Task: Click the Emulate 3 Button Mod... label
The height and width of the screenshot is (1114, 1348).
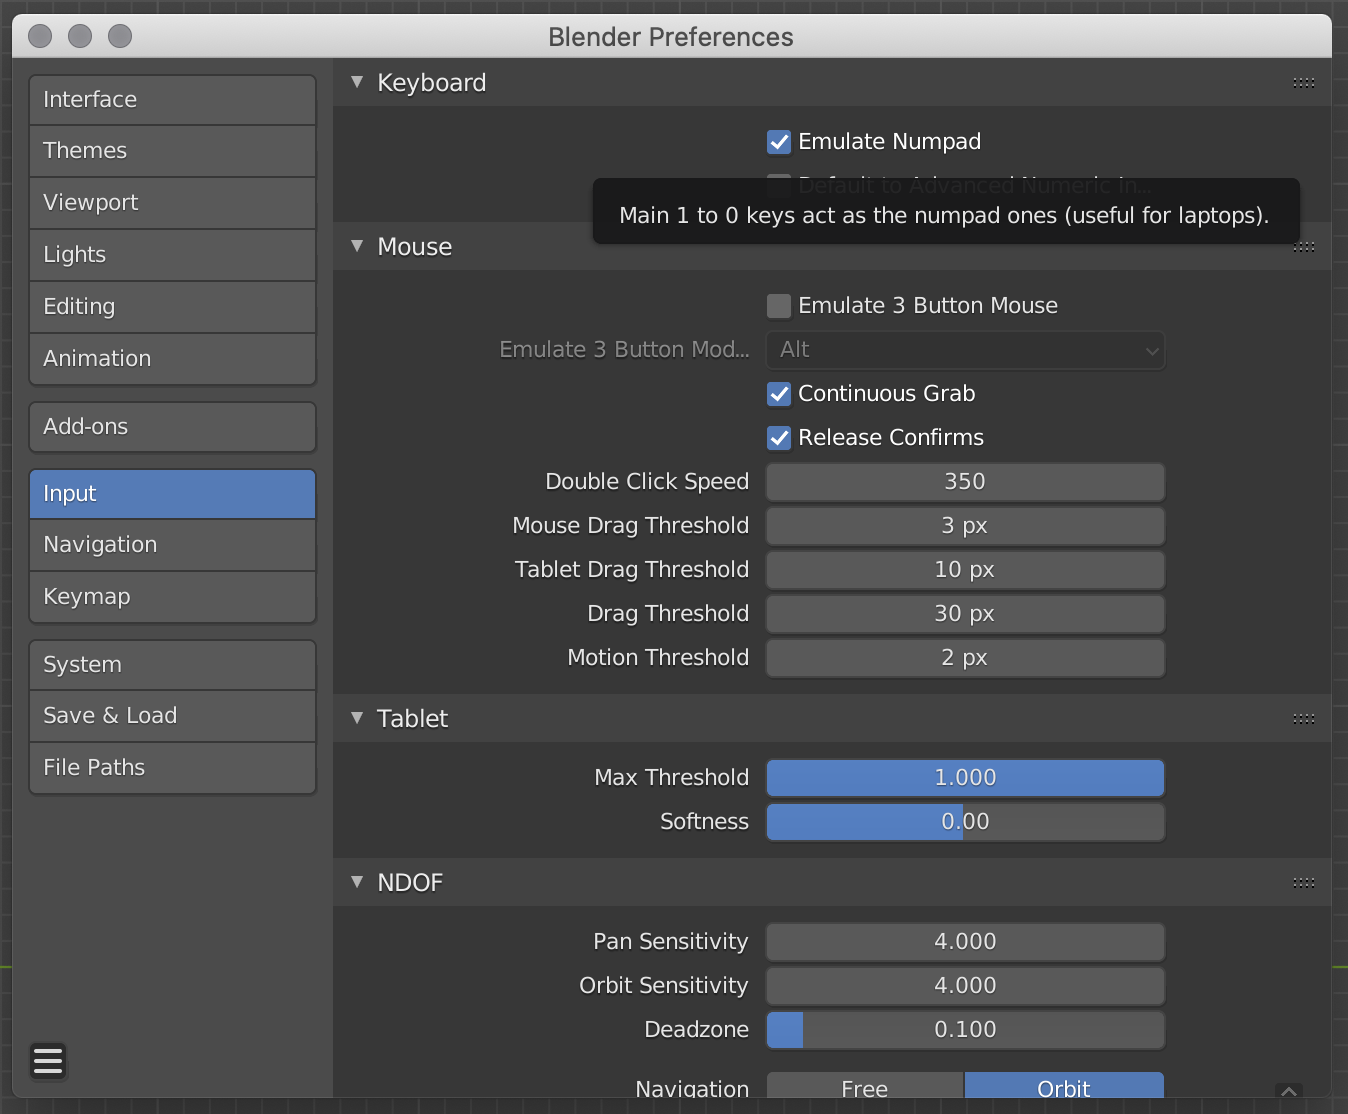Action: pos(625,350)
